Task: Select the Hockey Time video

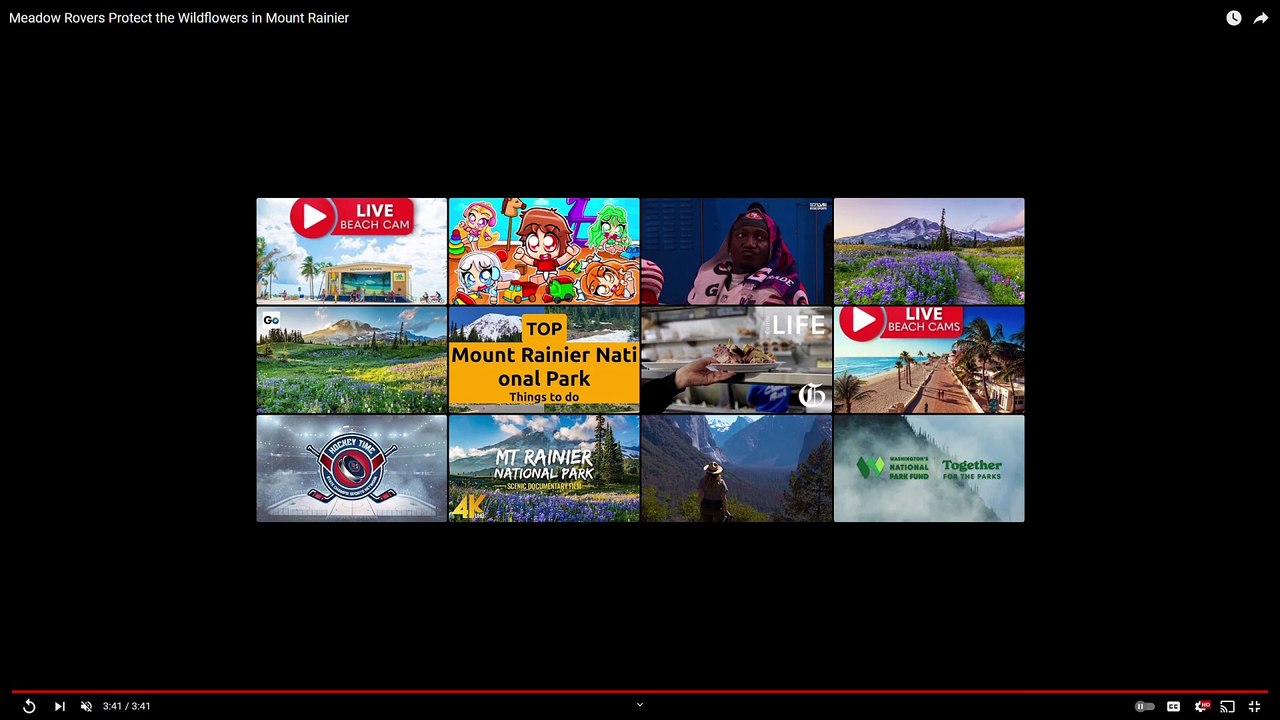Action: click(x=352, y=469)
